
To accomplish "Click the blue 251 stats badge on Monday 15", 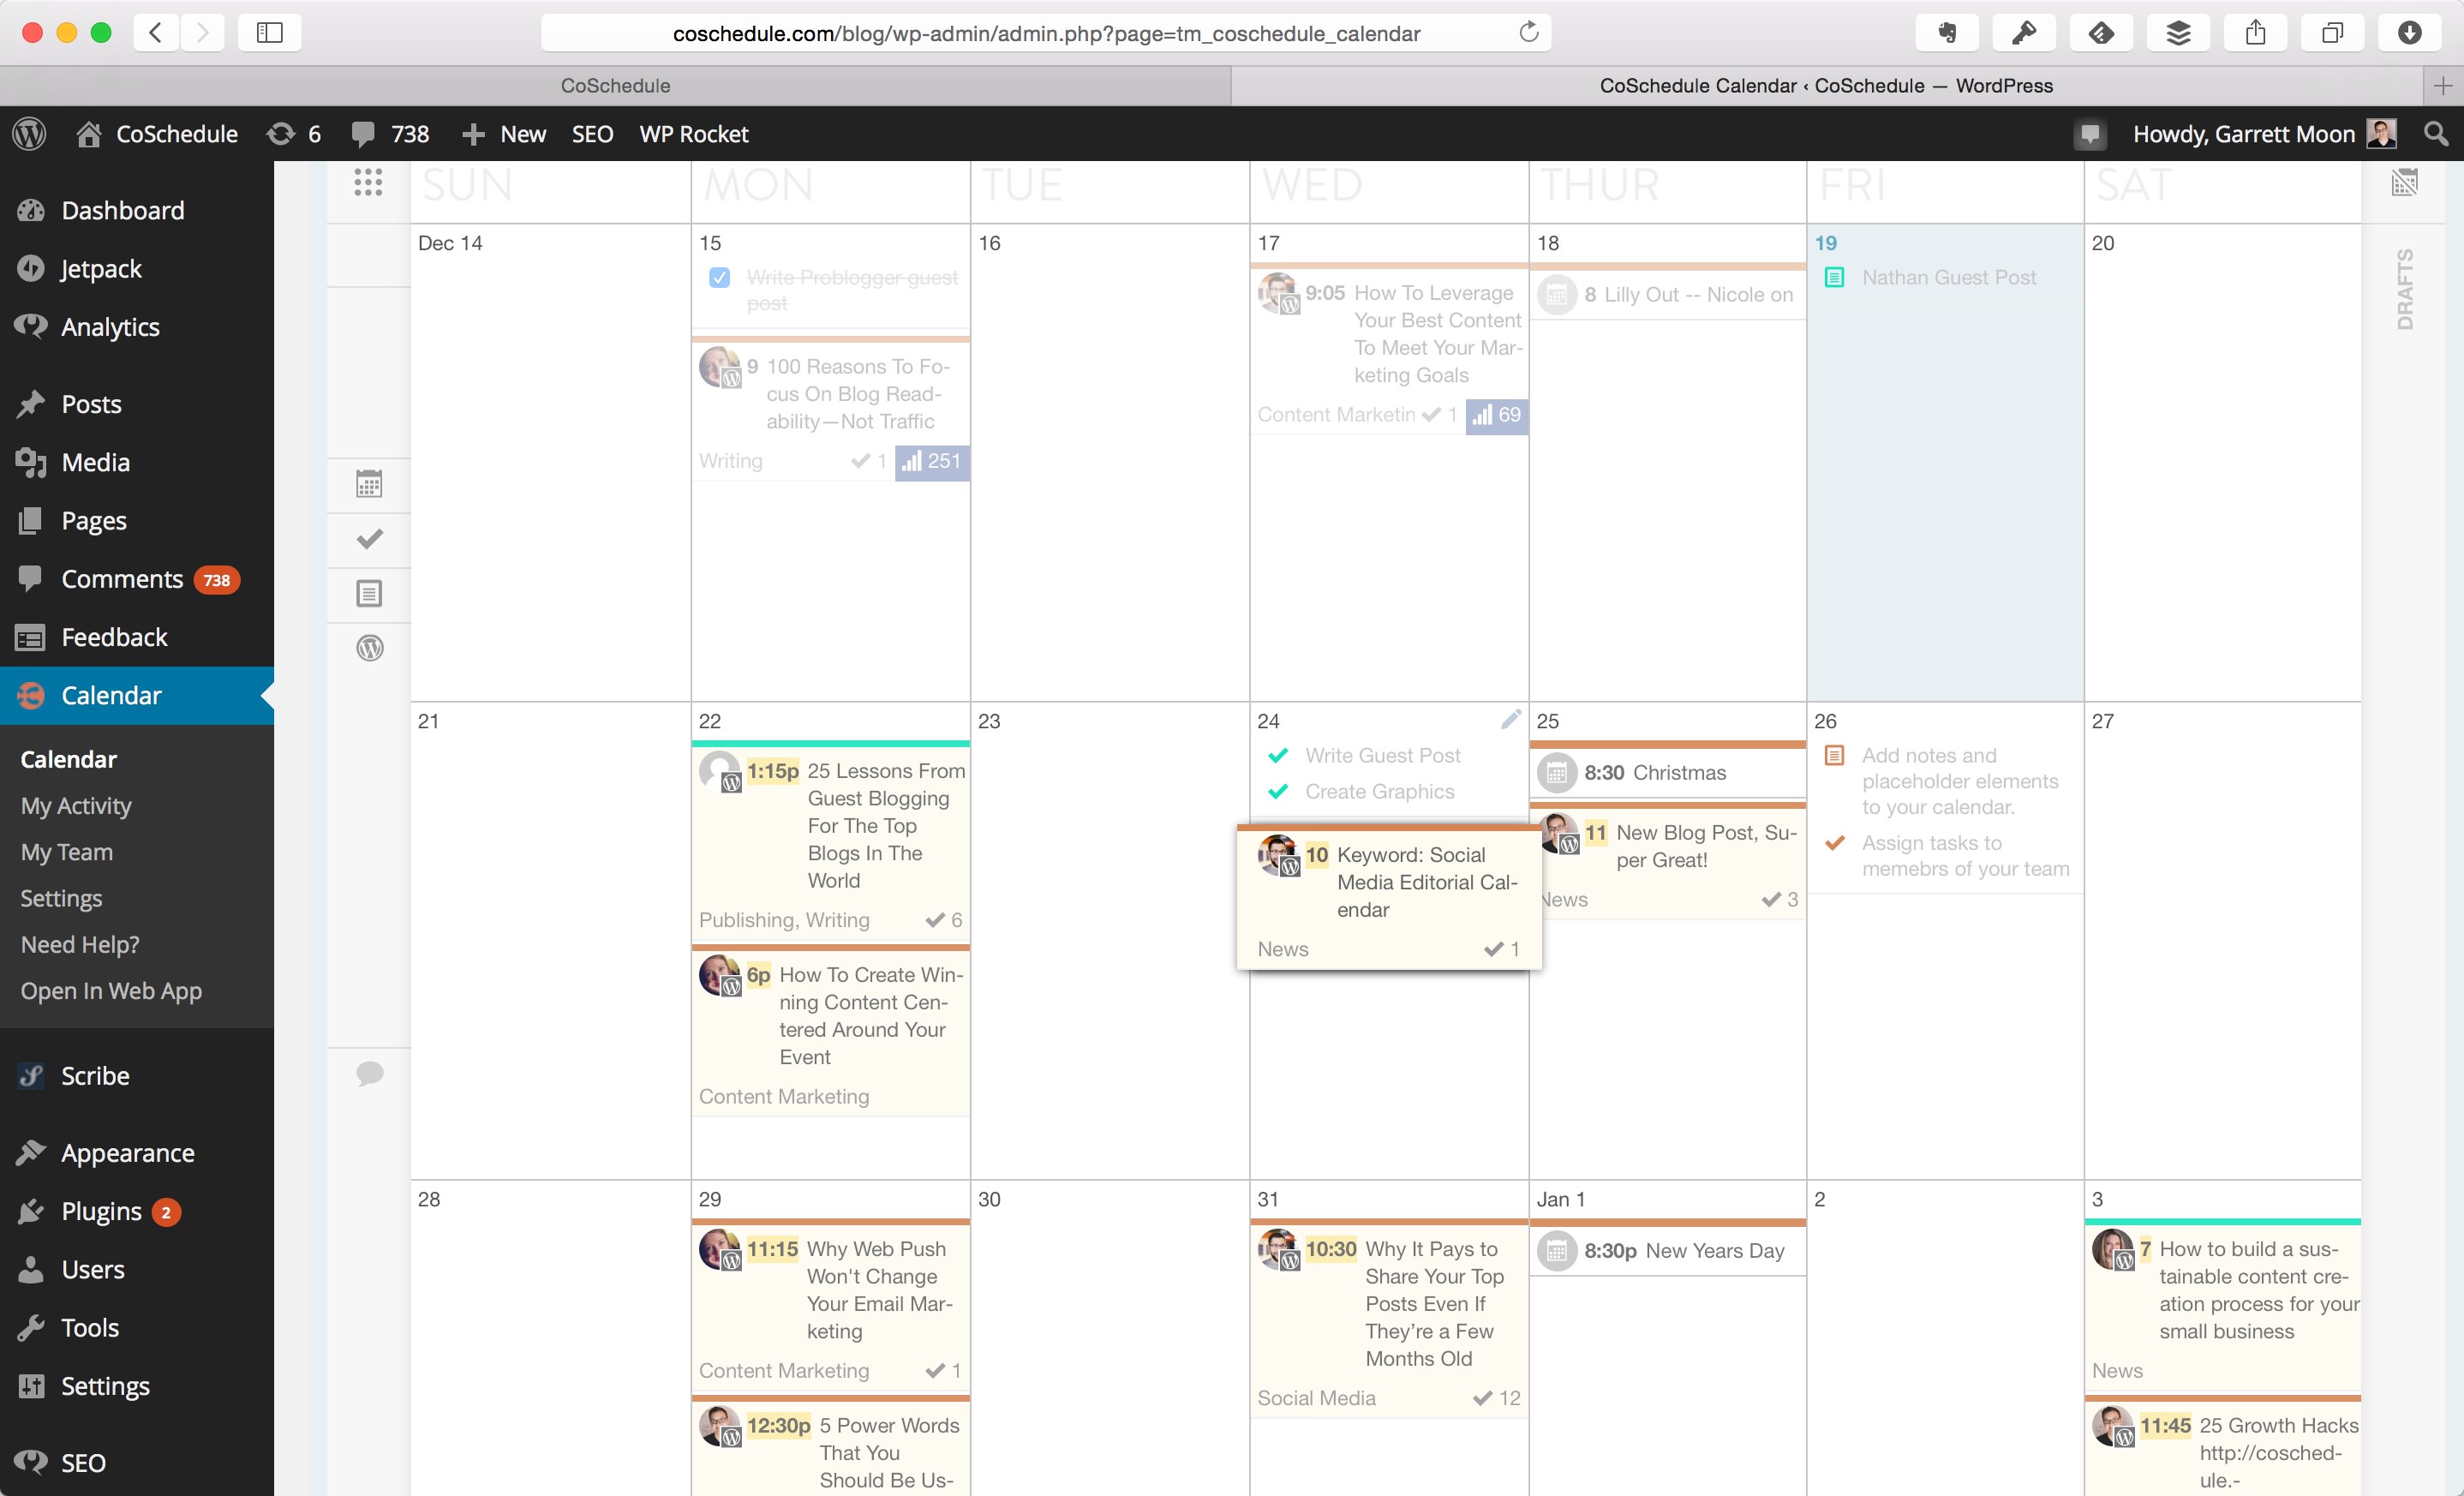I will click(x=931, y=461).
